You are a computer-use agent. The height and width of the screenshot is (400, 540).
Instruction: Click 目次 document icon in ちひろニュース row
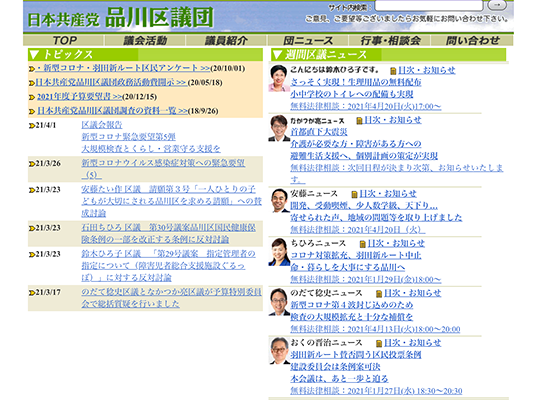coord(362,244)
